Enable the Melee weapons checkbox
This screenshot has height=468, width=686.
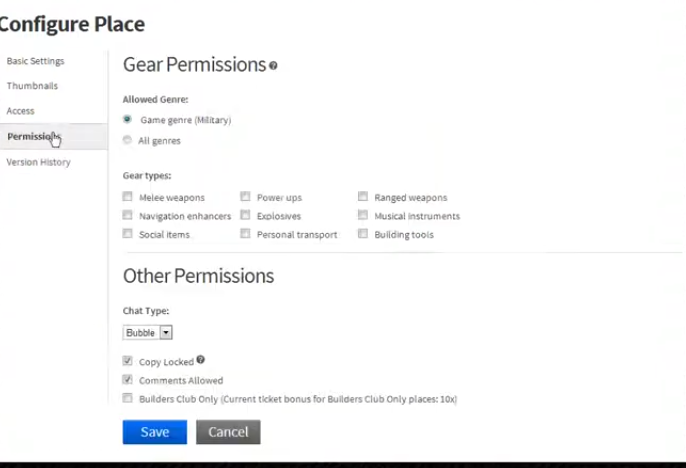(x=128, y=197)
